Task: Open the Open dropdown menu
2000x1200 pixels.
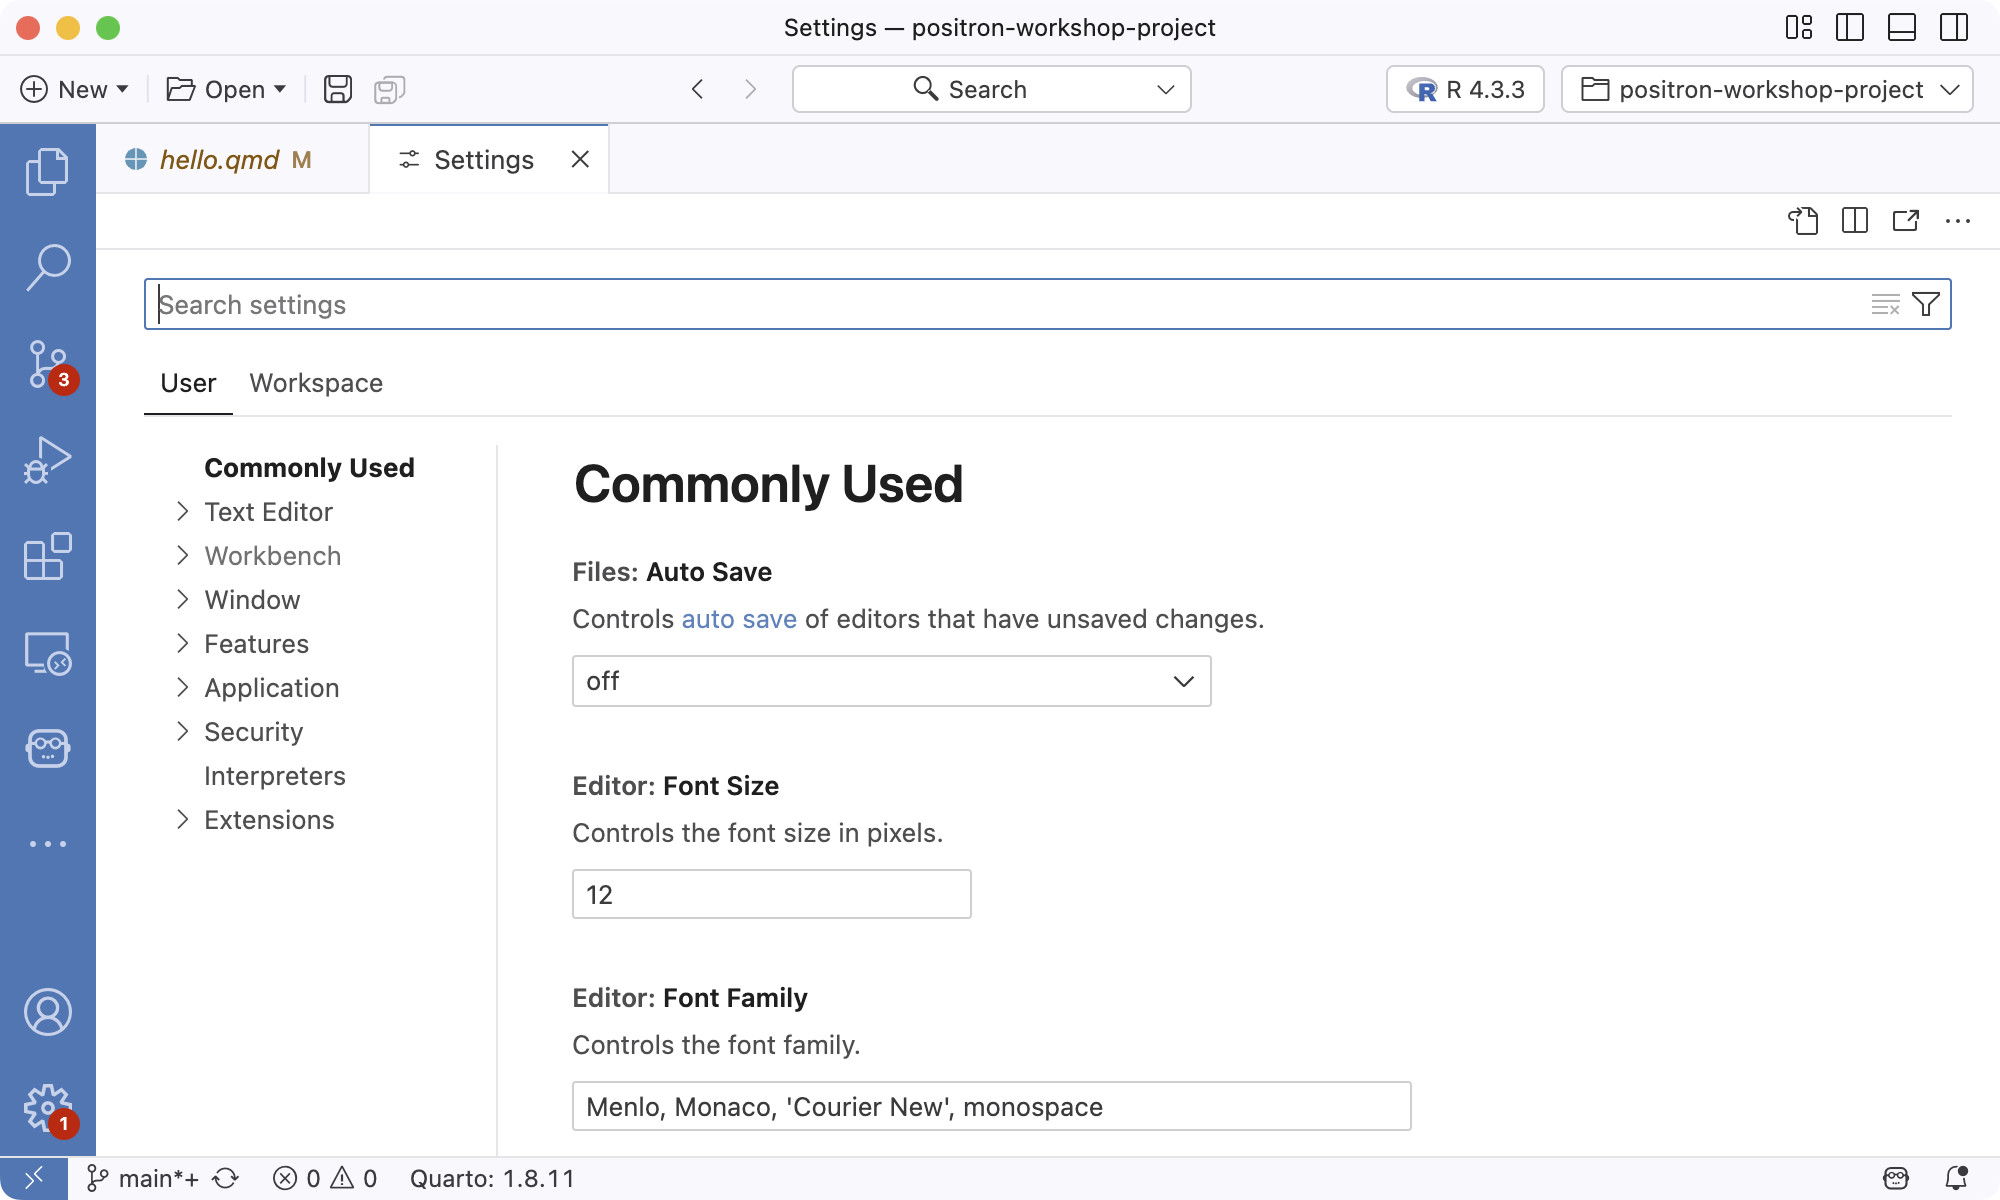Action: point(227,89)
